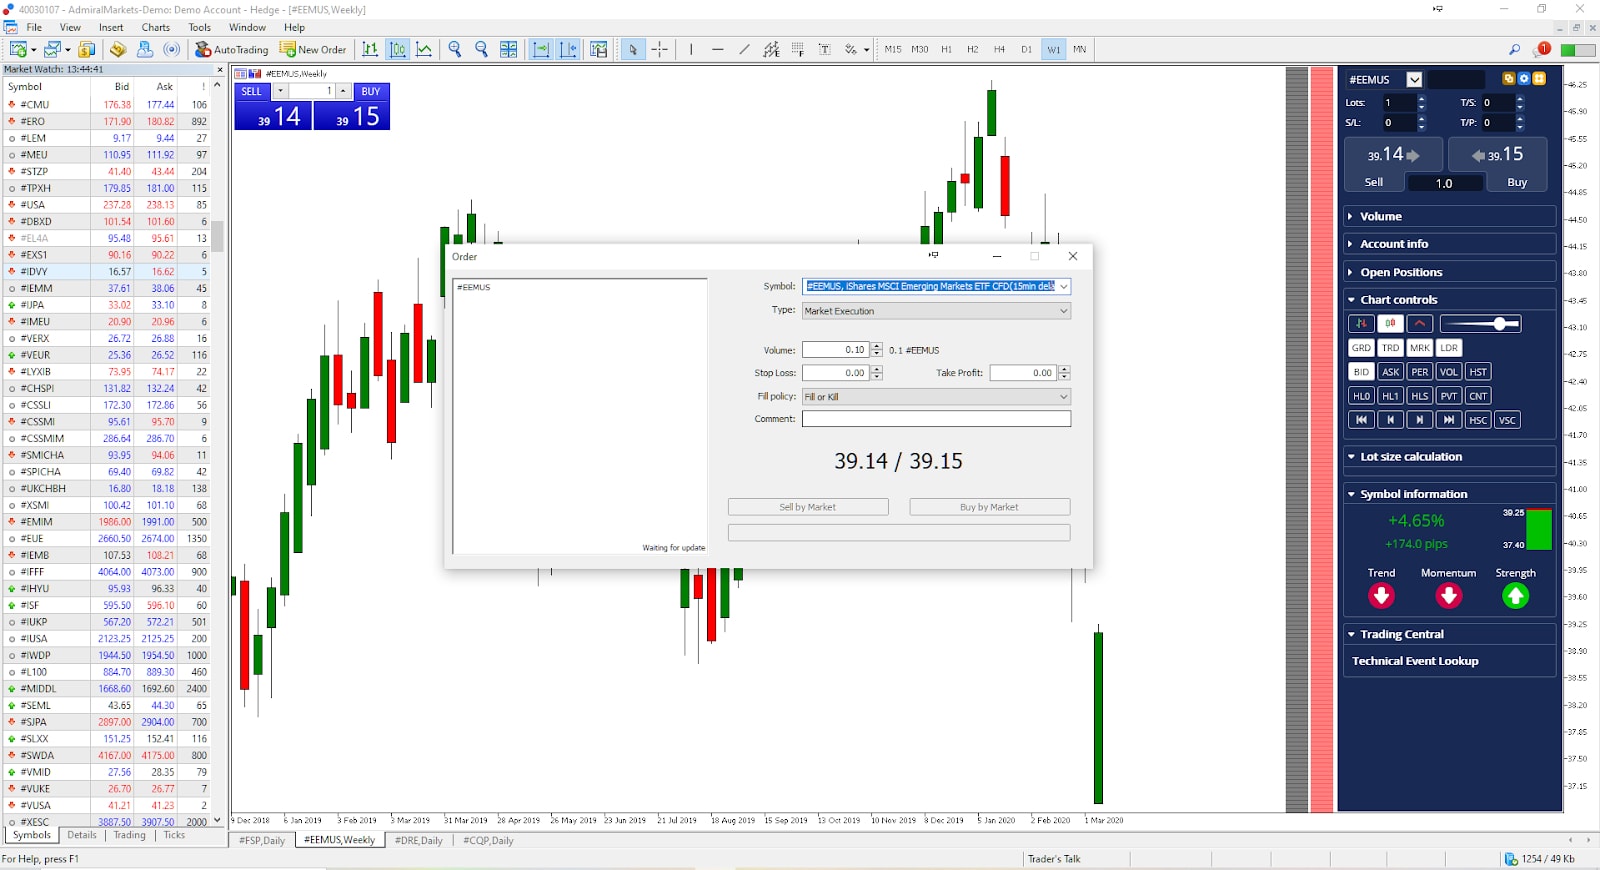Screen dimensions: 1600x870
Task: Toggle the VOL volumes chart control
Action: click(1448, 372)
